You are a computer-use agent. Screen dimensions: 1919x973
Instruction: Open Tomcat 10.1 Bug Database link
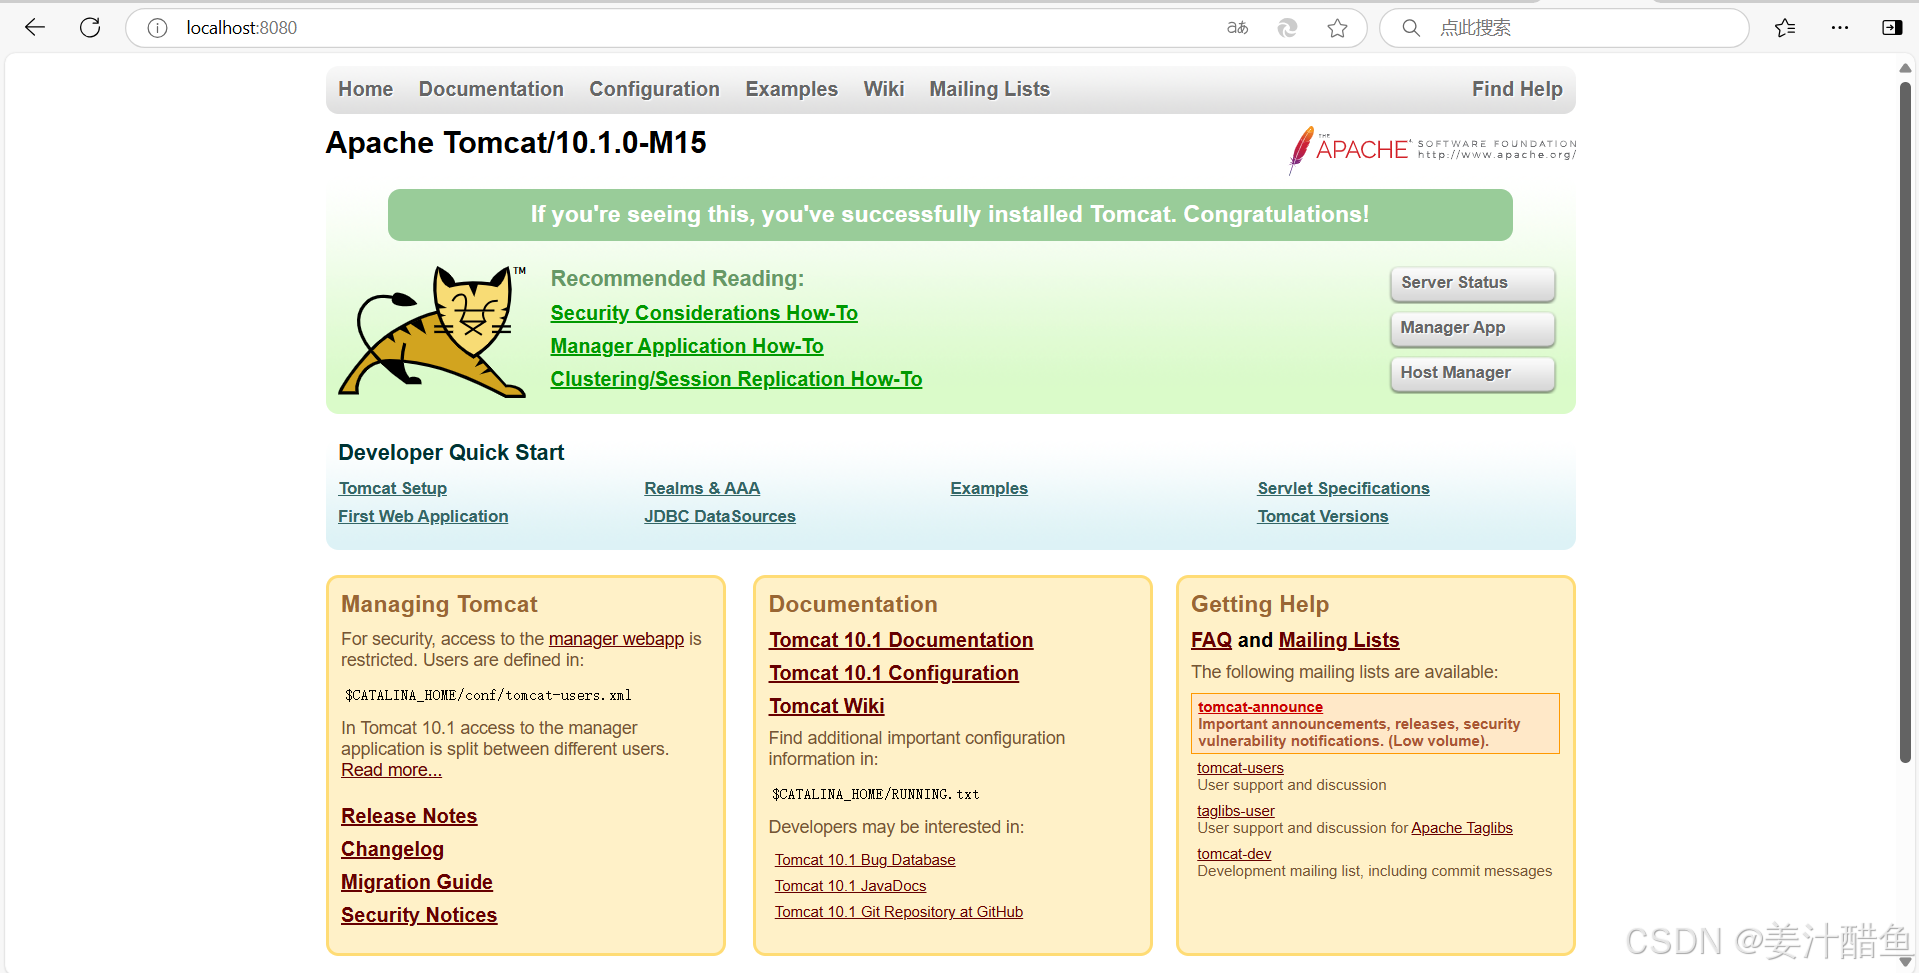(865, 860)
